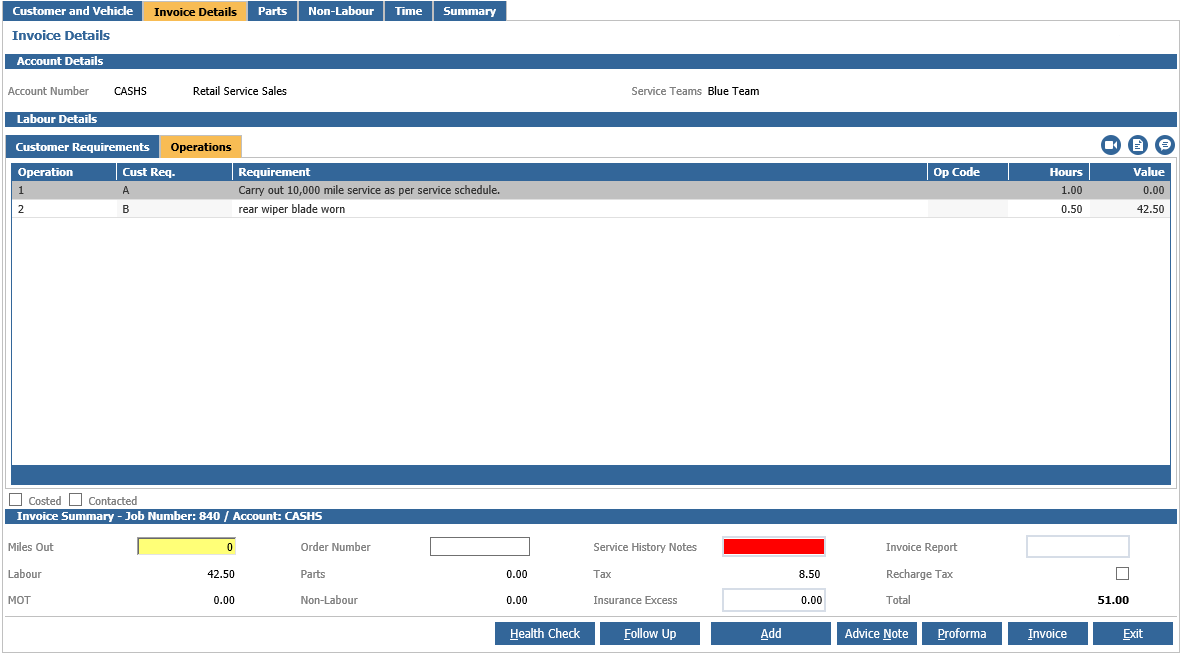Select the Customer Requirements sub-tab
The image size is (1183, 658).
[82, 147]
